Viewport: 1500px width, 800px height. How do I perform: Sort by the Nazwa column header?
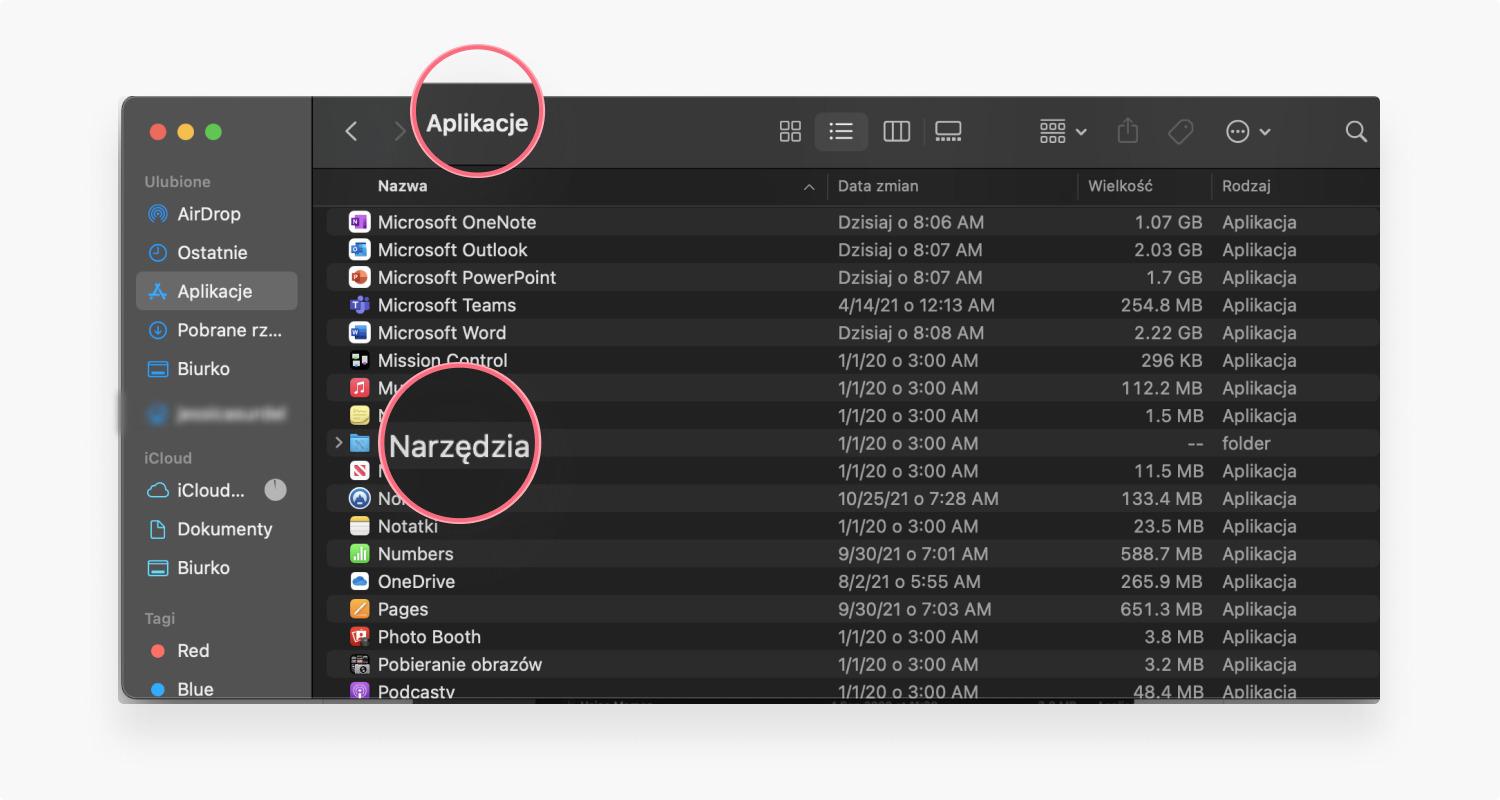pyautogui.click(x=402, y=186)
